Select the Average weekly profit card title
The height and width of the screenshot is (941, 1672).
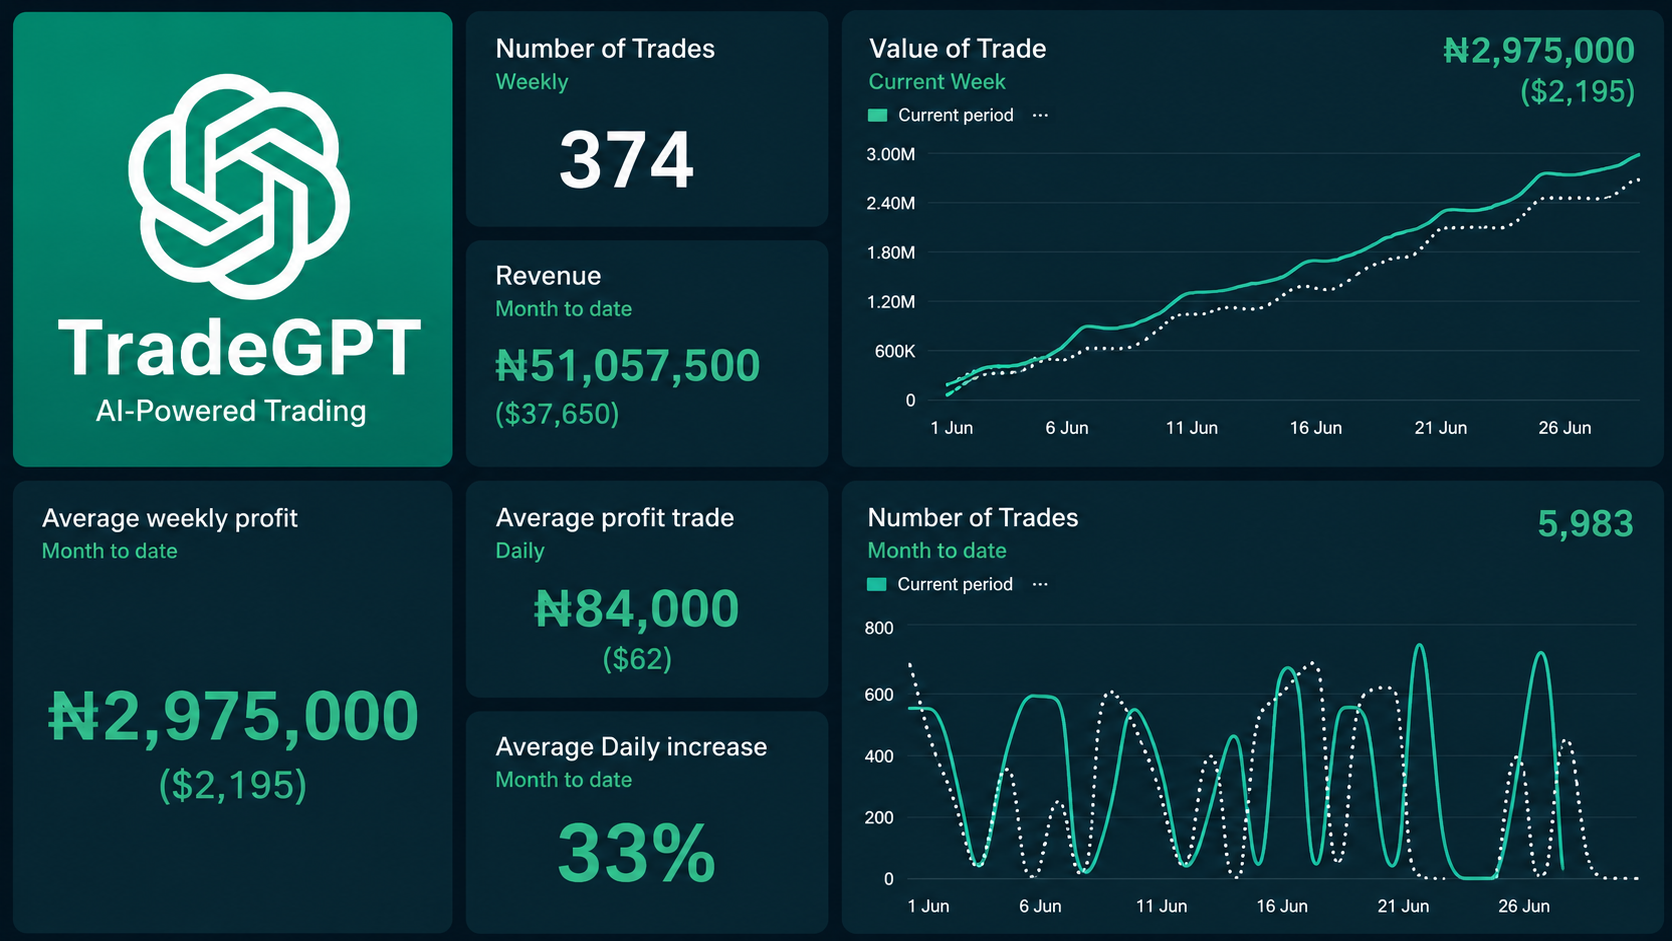[x=170, y=518]
